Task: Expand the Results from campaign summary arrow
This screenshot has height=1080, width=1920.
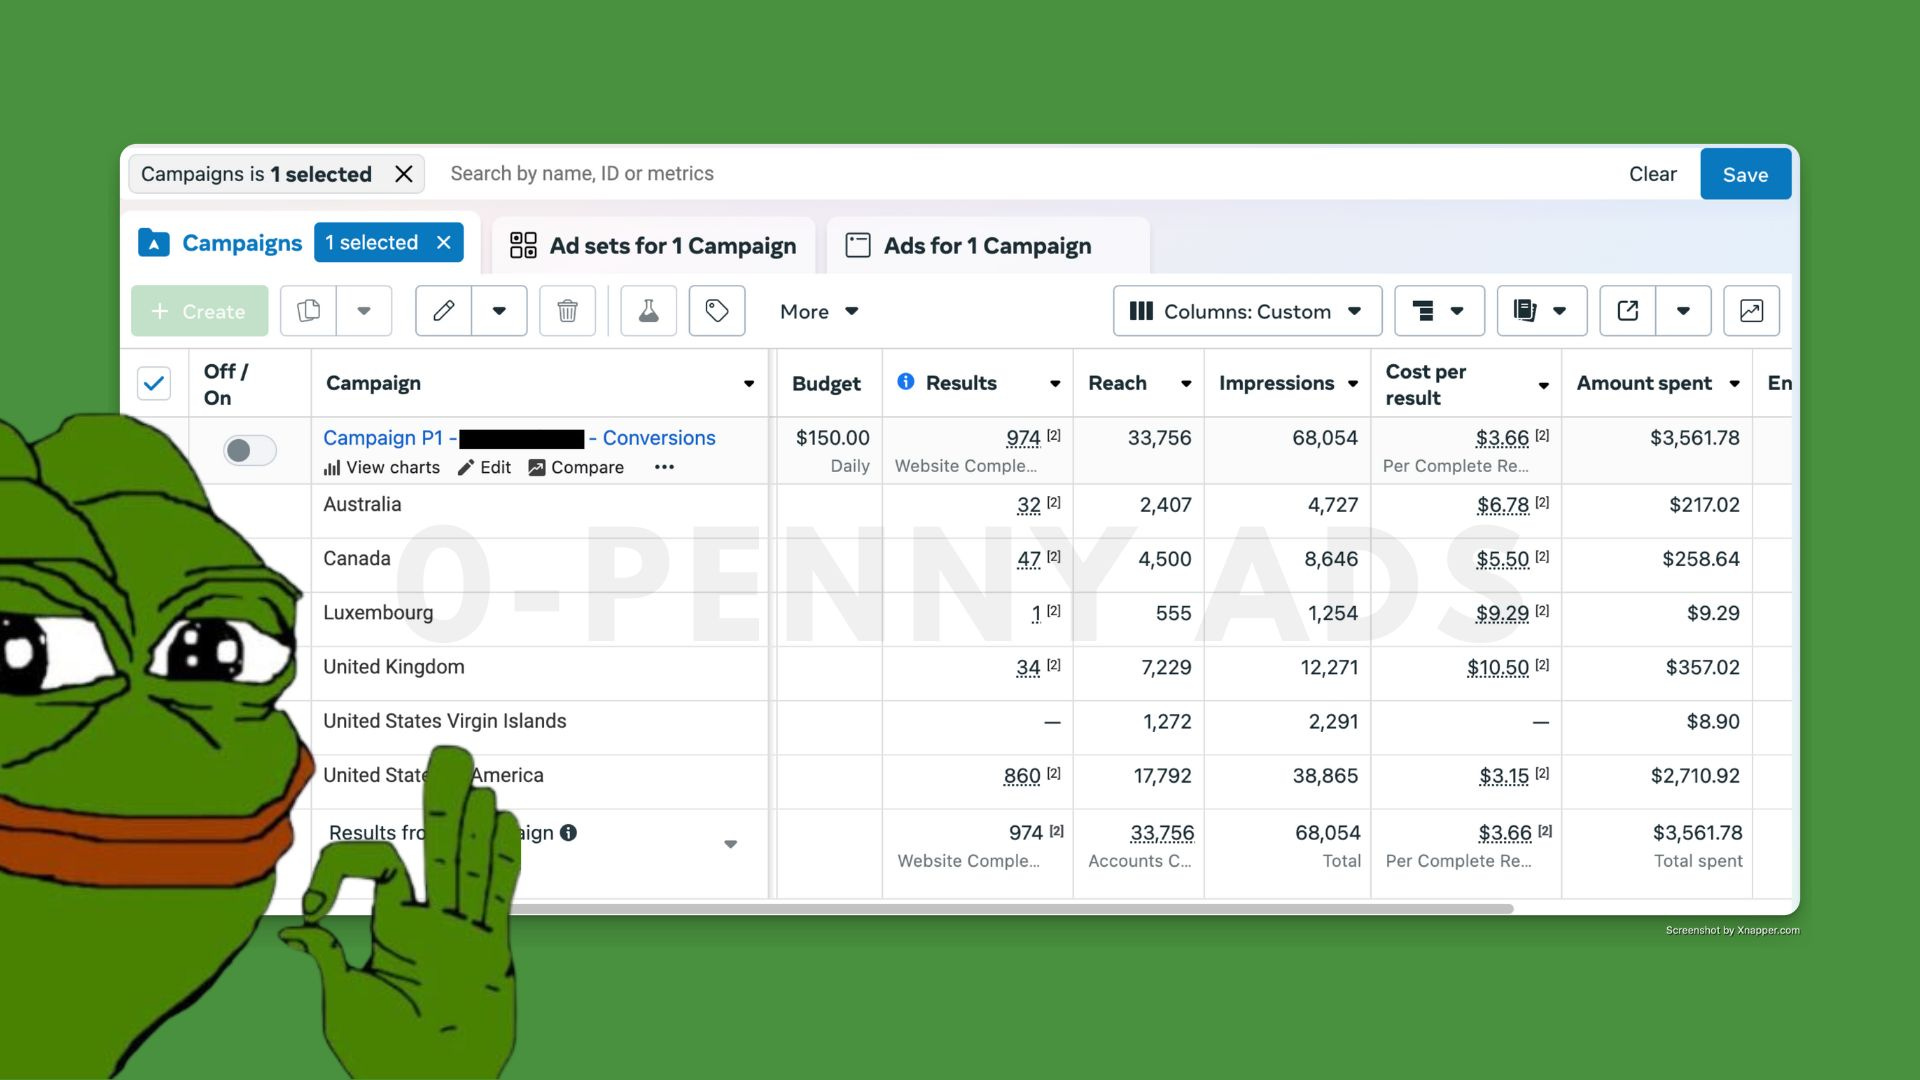Action: [731, 844]
